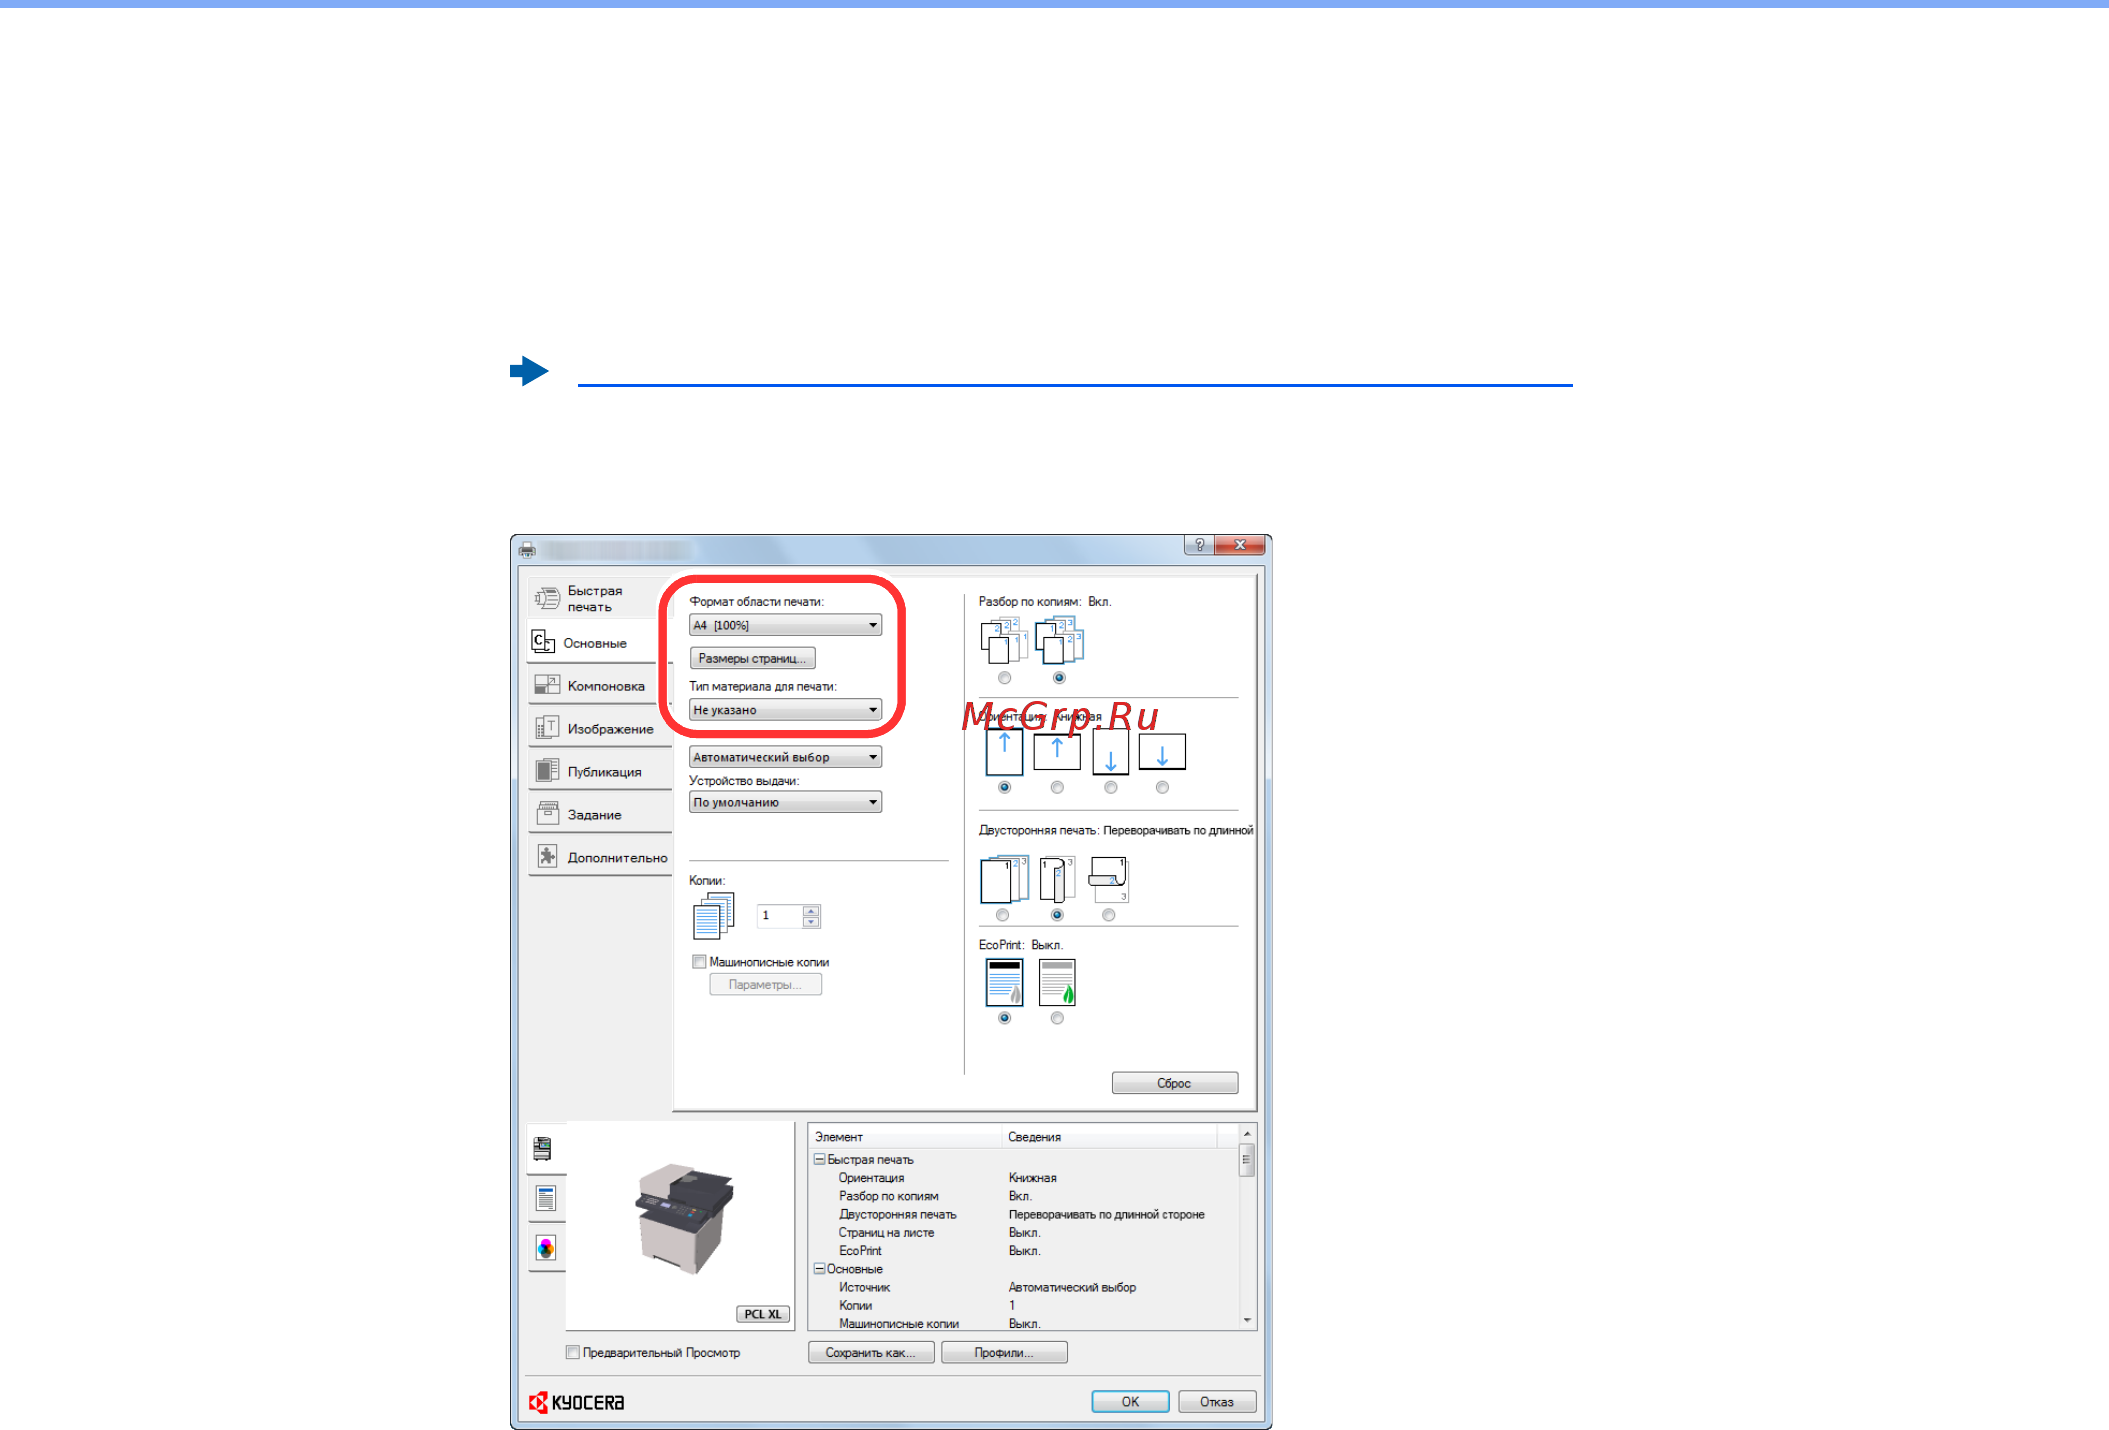Click the copies number field
Screen dimensions: 2109x1430
tap(780, 915)
